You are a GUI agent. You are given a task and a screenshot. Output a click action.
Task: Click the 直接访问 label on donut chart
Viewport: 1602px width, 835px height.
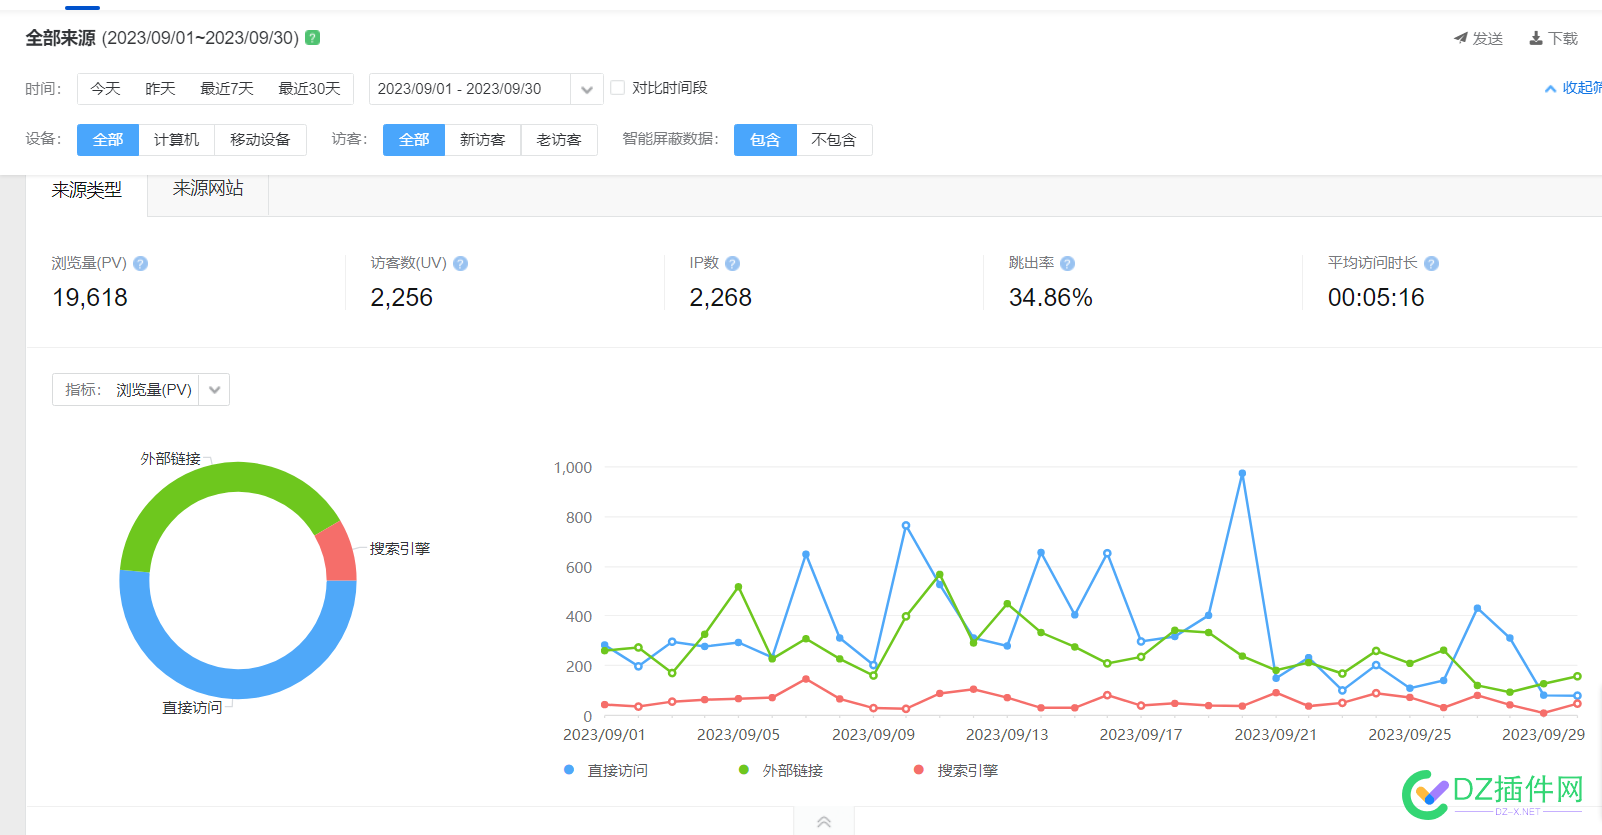(192, 708)
